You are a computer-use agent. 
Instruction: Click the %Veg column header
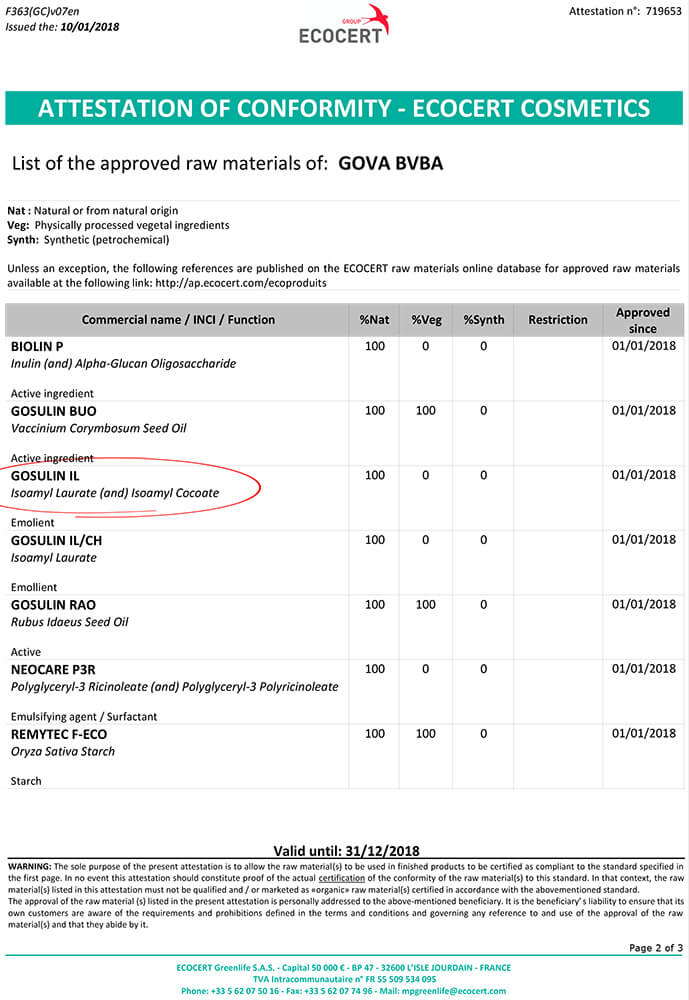tap(426, 320)
